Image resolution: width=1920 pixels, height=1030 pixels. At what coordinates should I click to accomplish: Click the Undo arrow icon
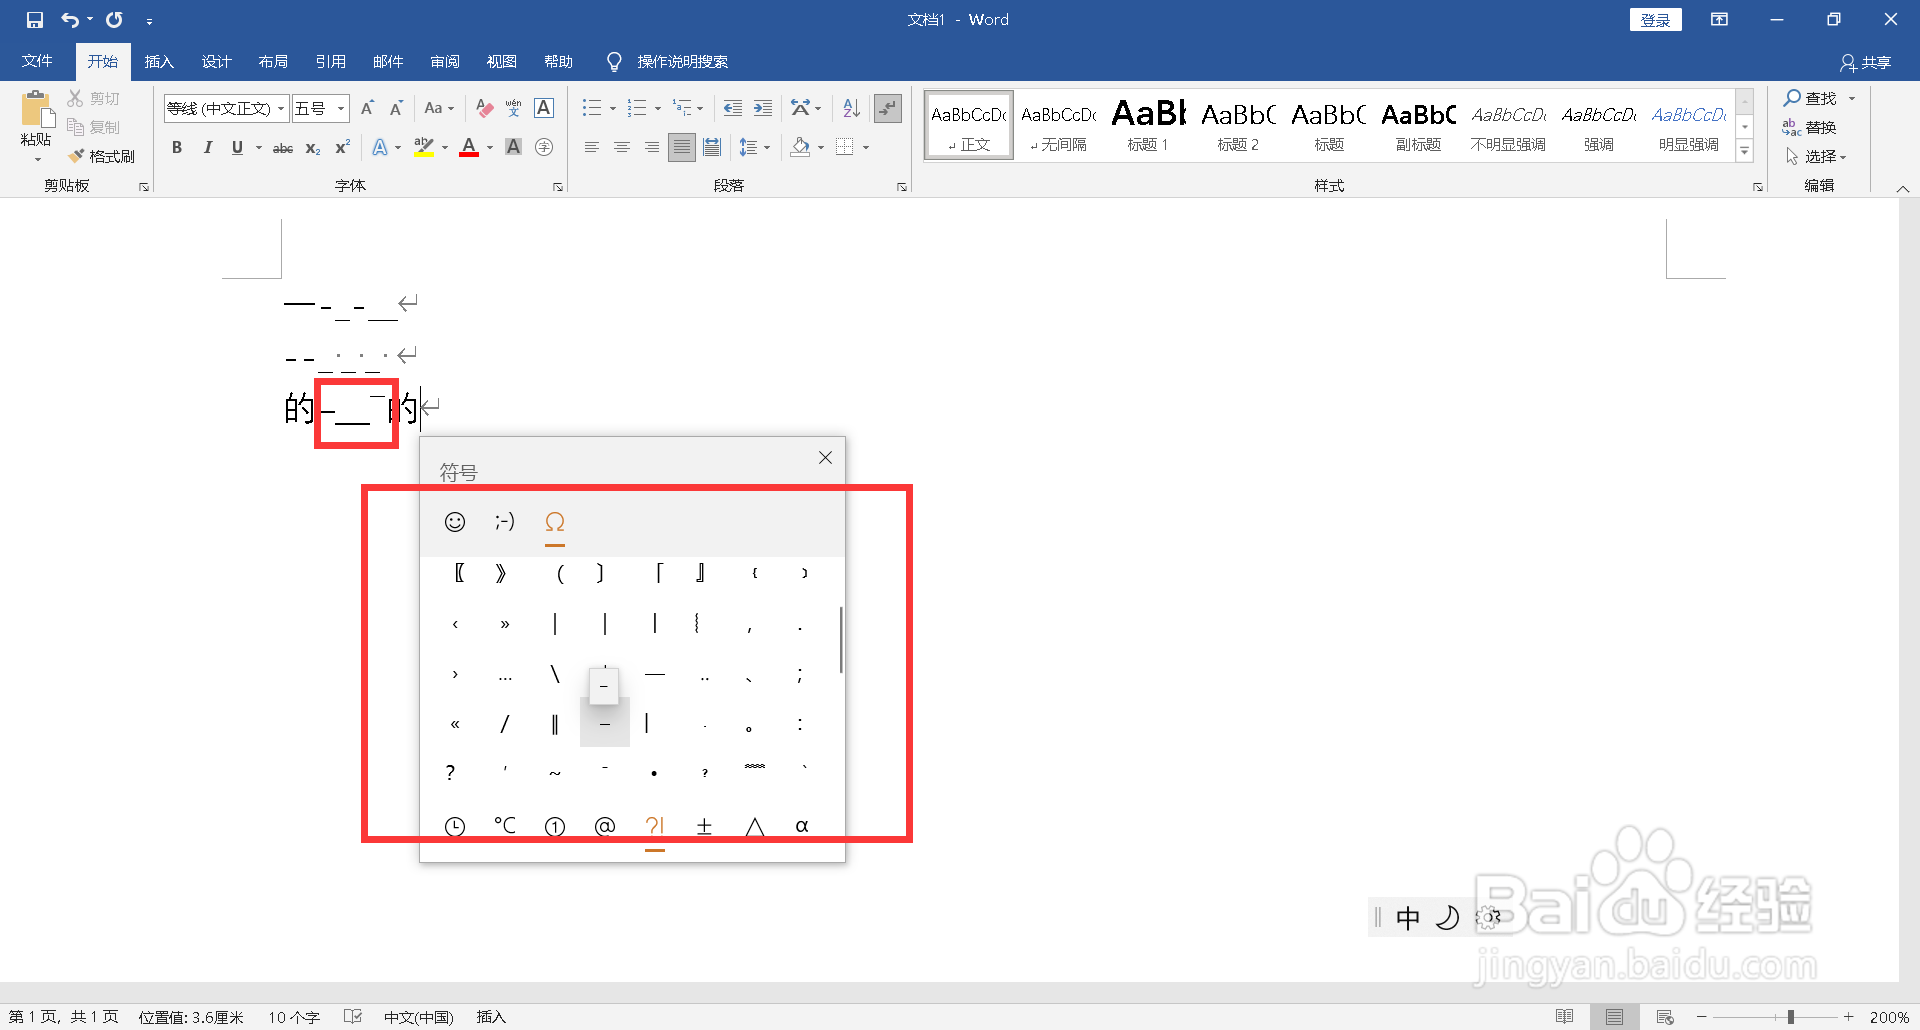click(70, 20)
